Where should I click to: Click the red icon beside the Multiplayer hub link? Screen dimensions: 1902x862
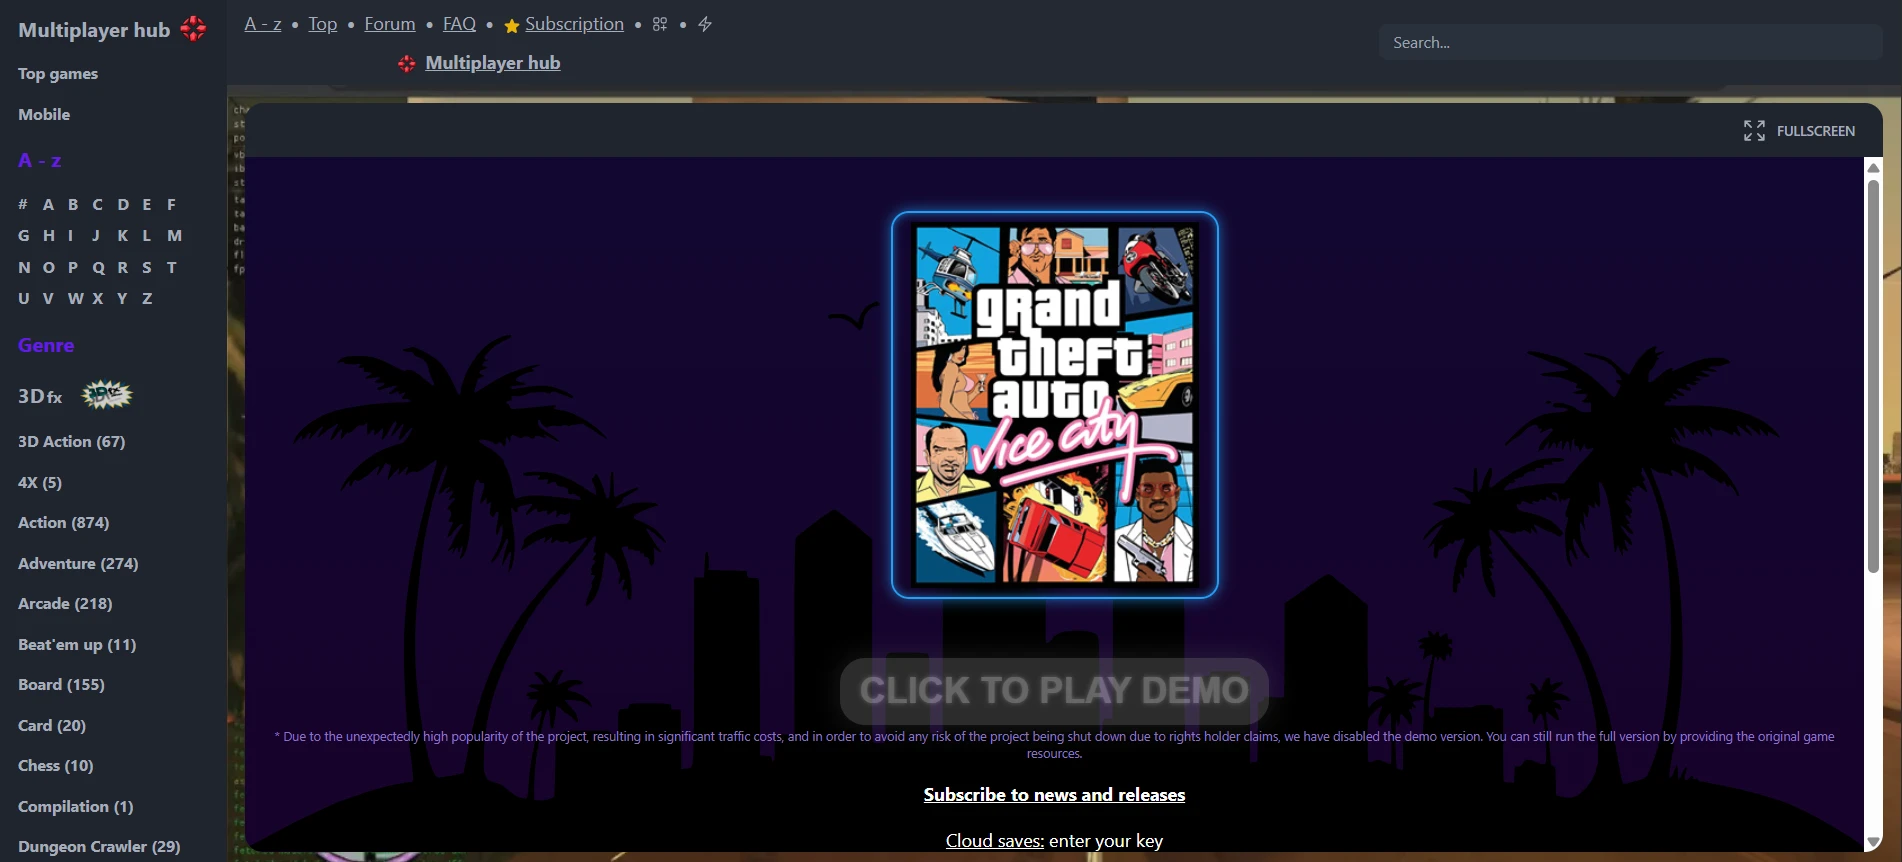[407, 64]
